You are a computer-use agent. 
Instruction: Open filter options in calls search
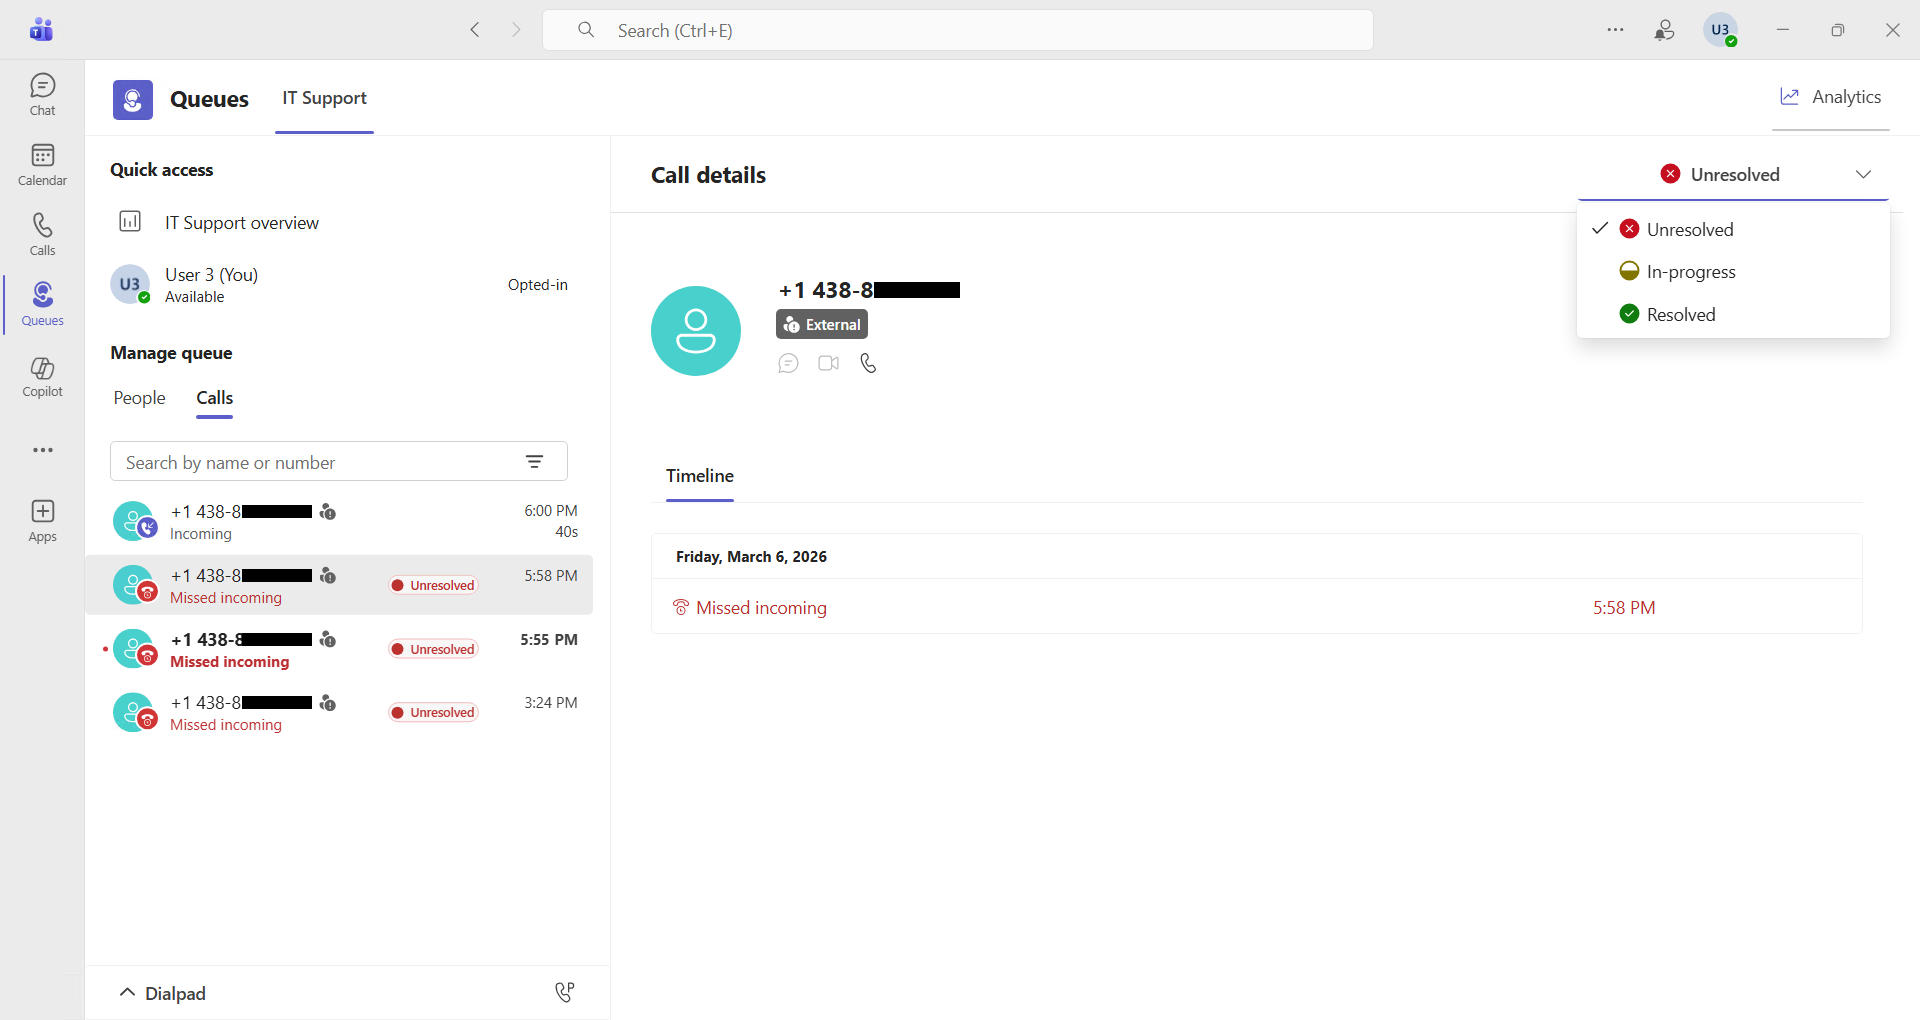pyautogui.click(x=534, y=462)
